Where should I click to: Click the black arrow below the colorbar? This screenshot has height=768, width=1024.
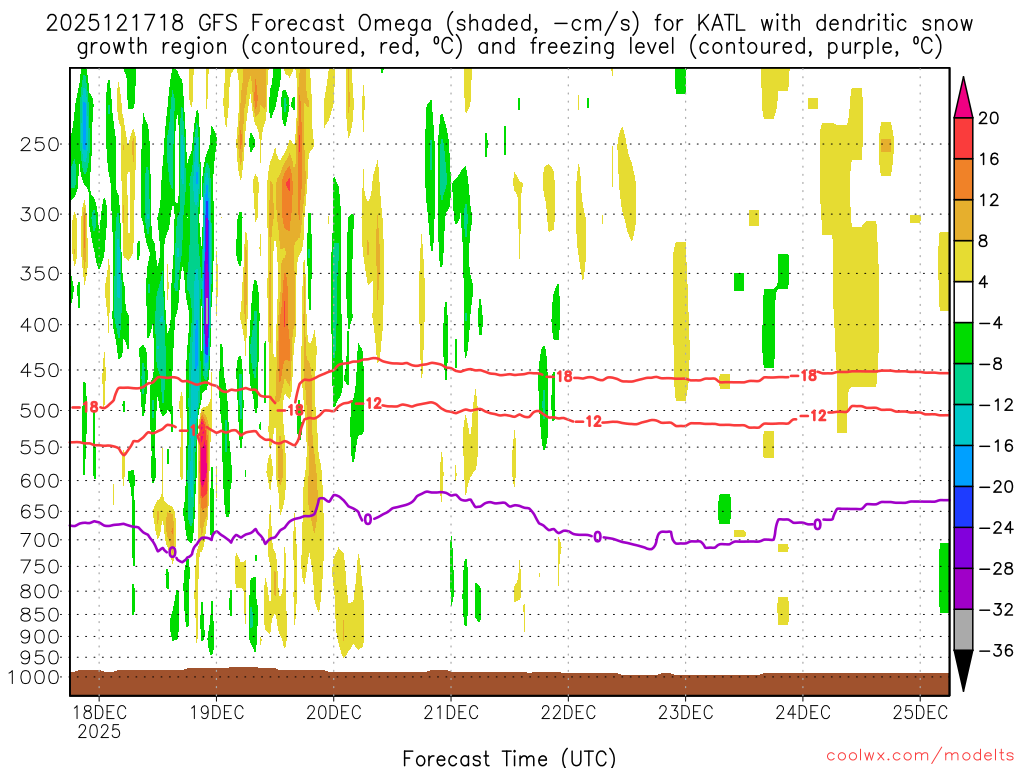click(x=963, y=671)
